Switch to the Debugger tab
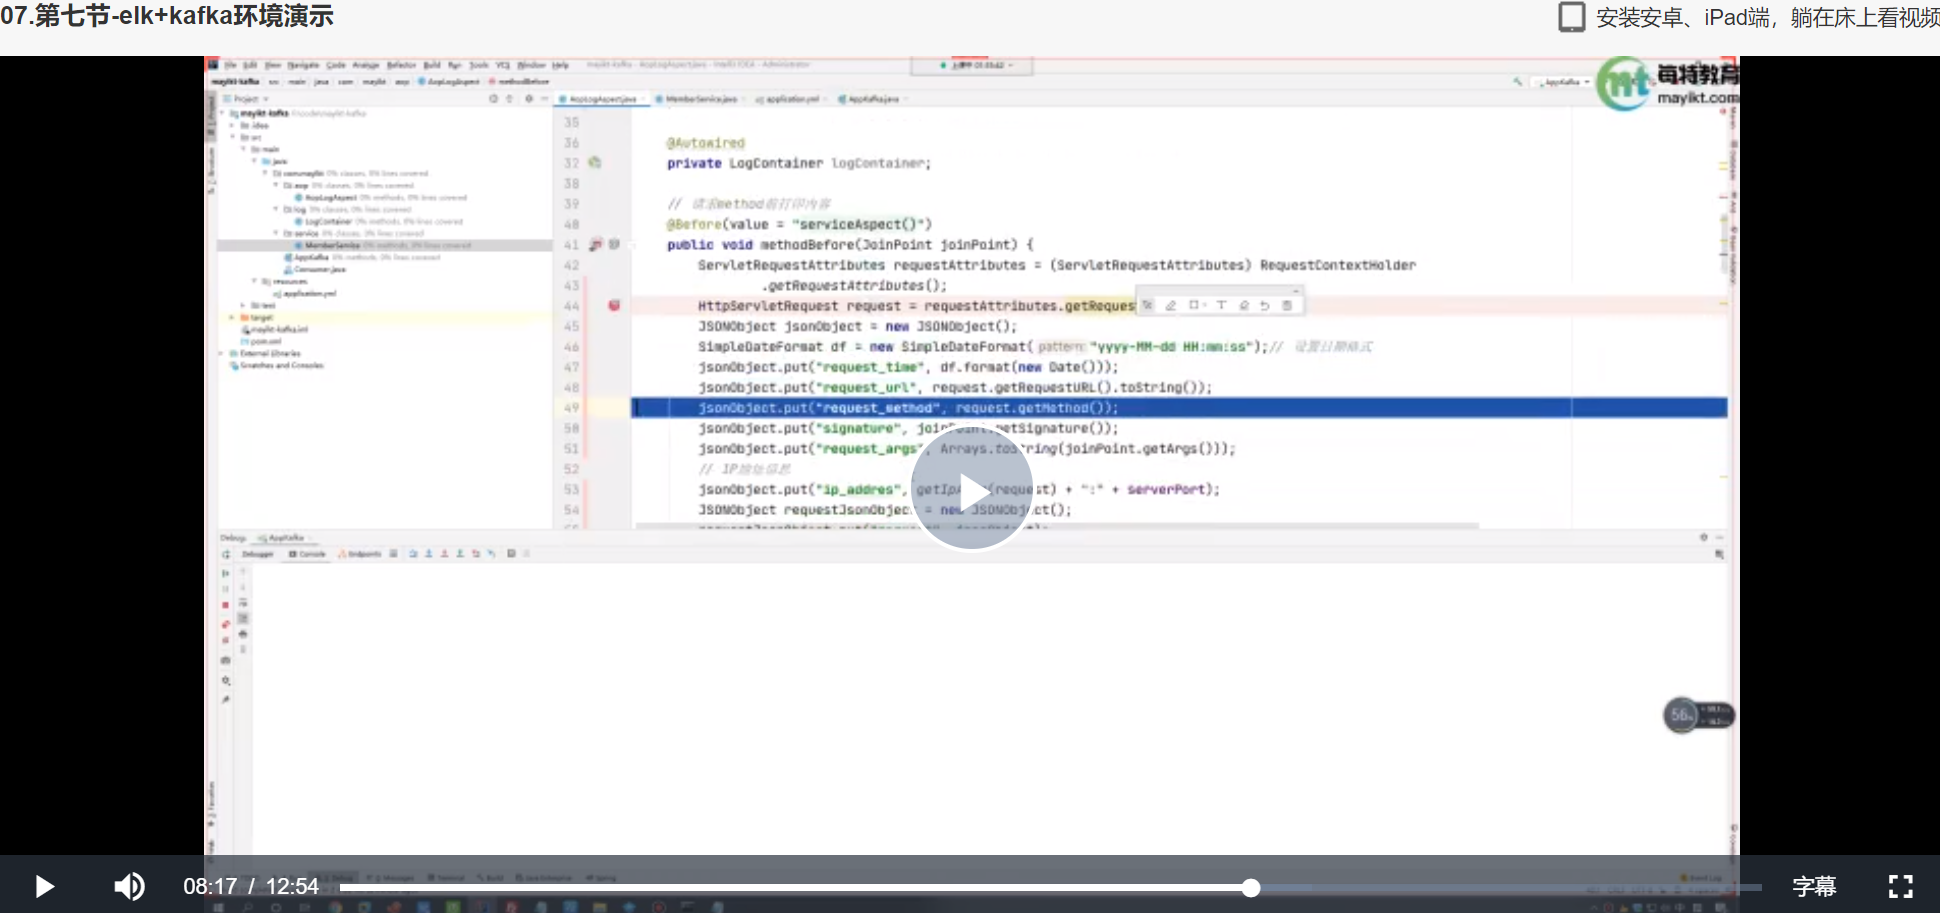The height and width of the screenshot is (913, 1940). coord(257,554)
